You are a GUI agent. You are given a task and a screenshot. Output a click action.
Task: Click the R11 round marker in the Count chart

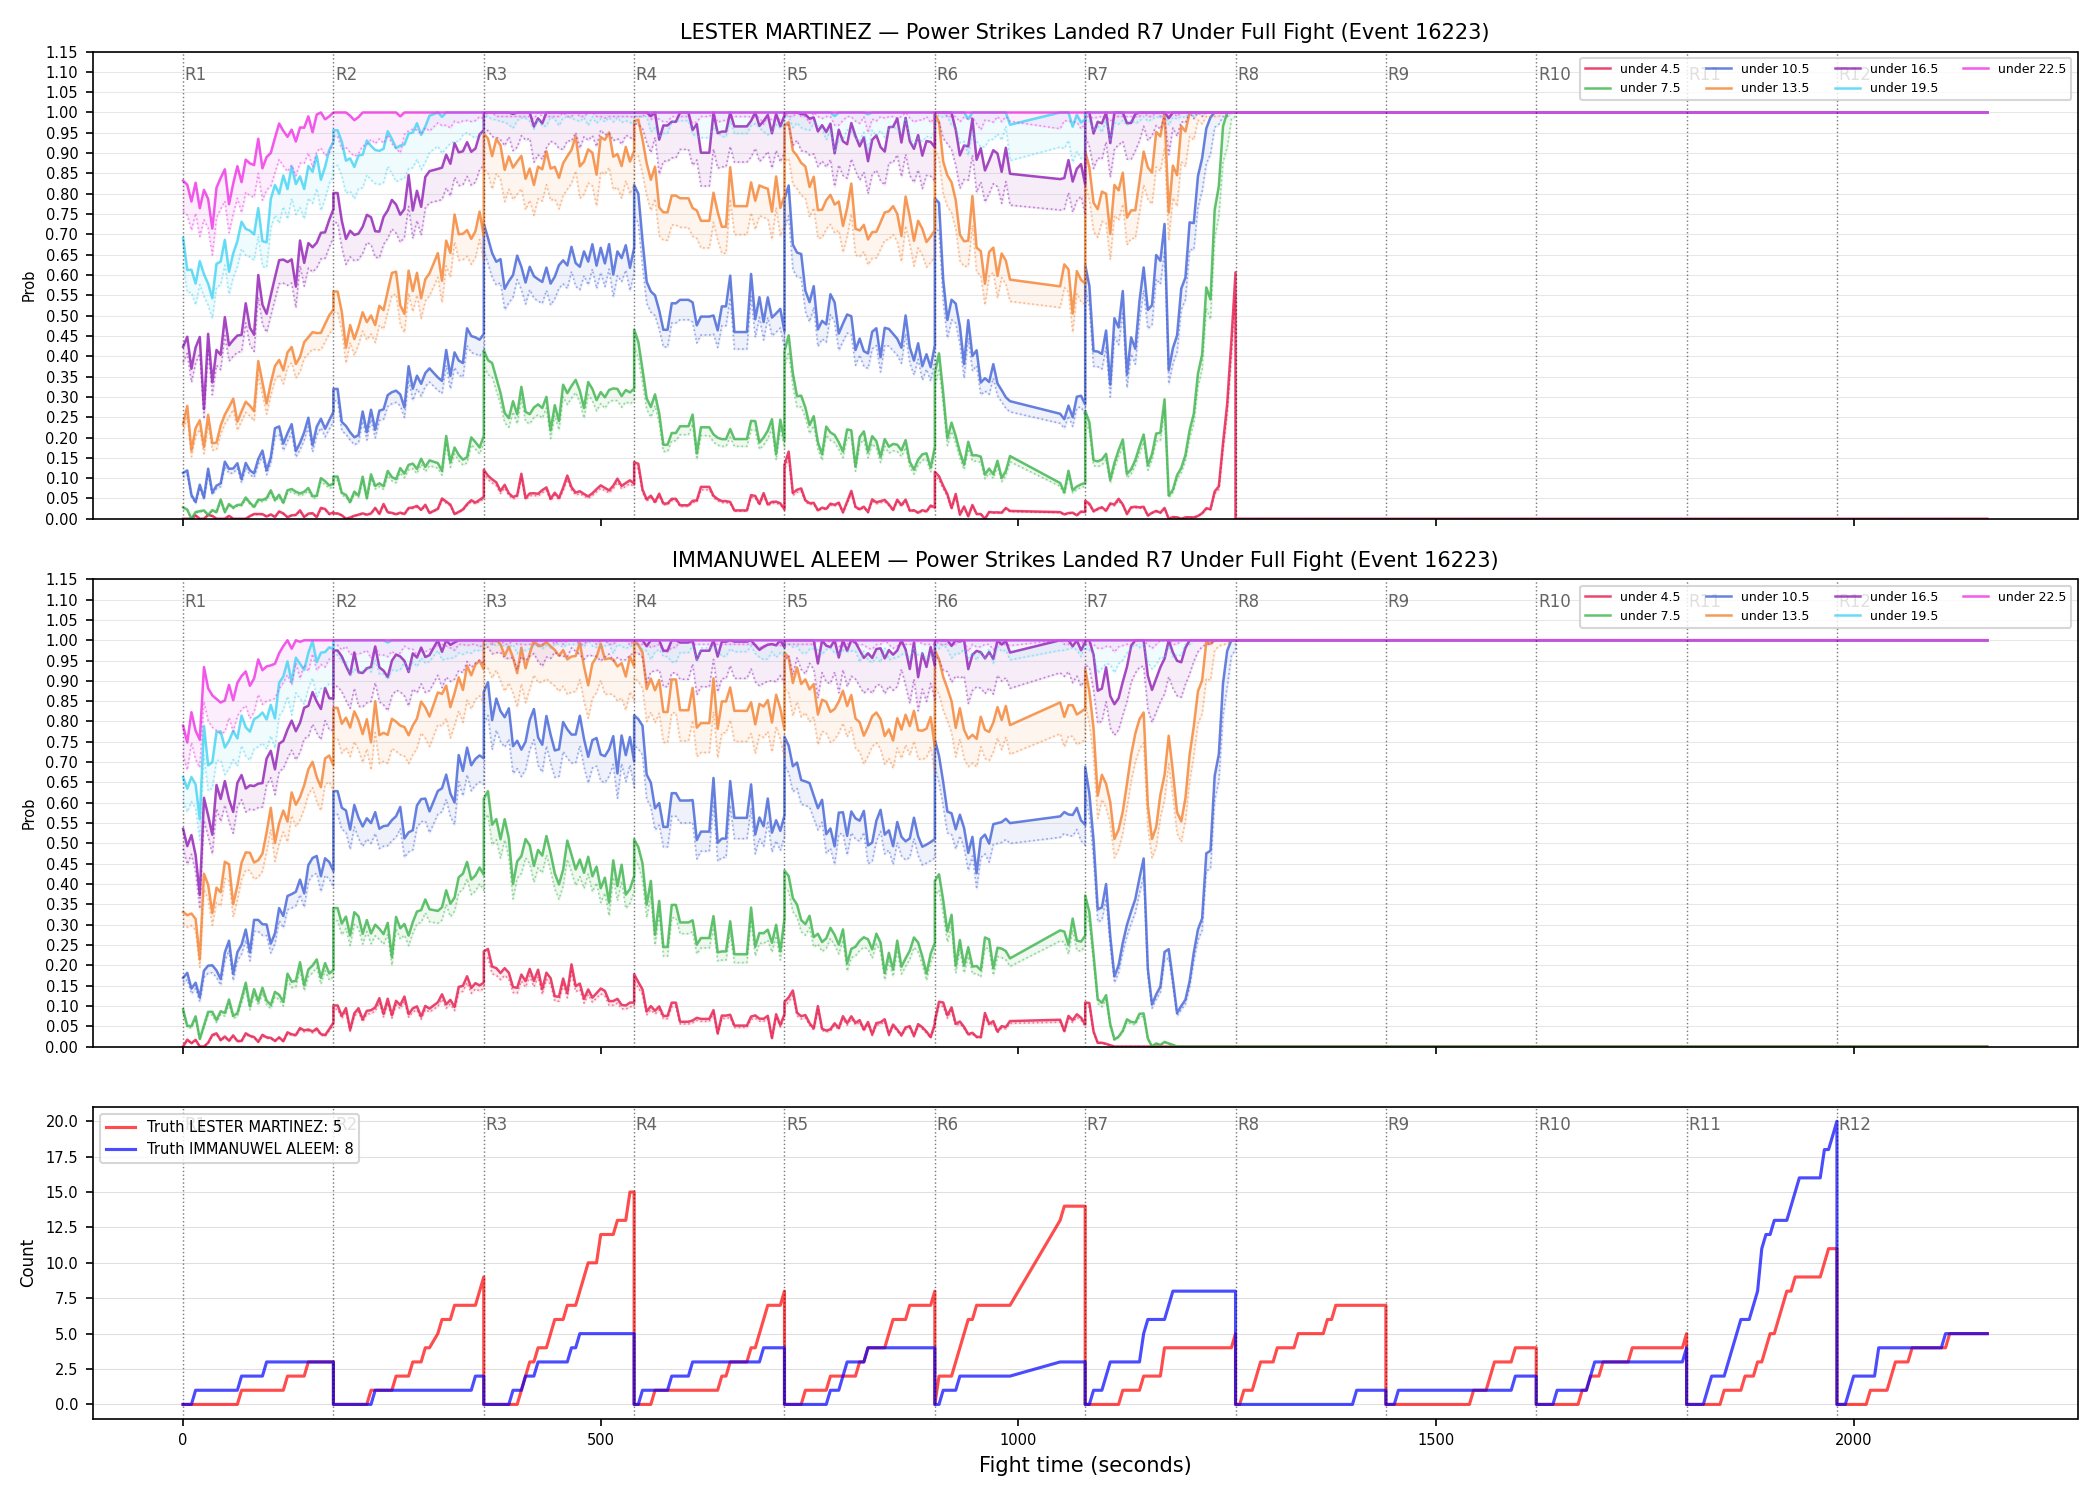point(1705,1124)
